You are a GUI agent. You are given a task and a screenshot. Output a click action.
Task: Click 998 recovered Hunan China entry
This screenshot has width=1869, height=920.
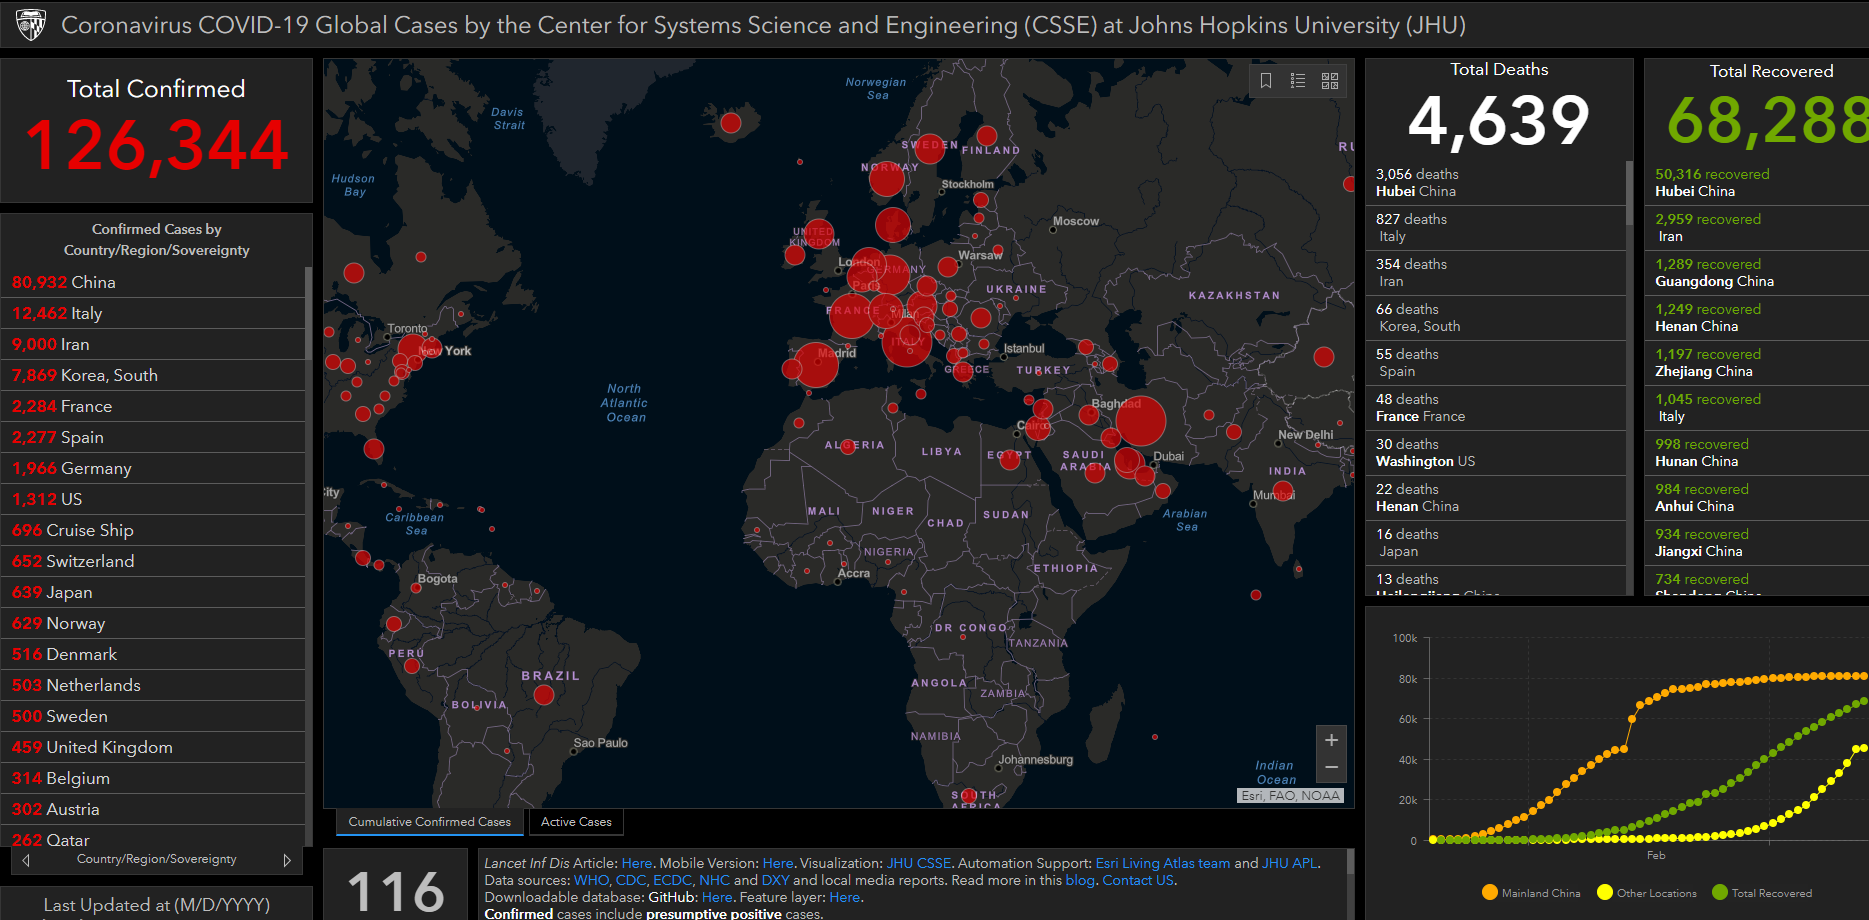click(1757, 453)
